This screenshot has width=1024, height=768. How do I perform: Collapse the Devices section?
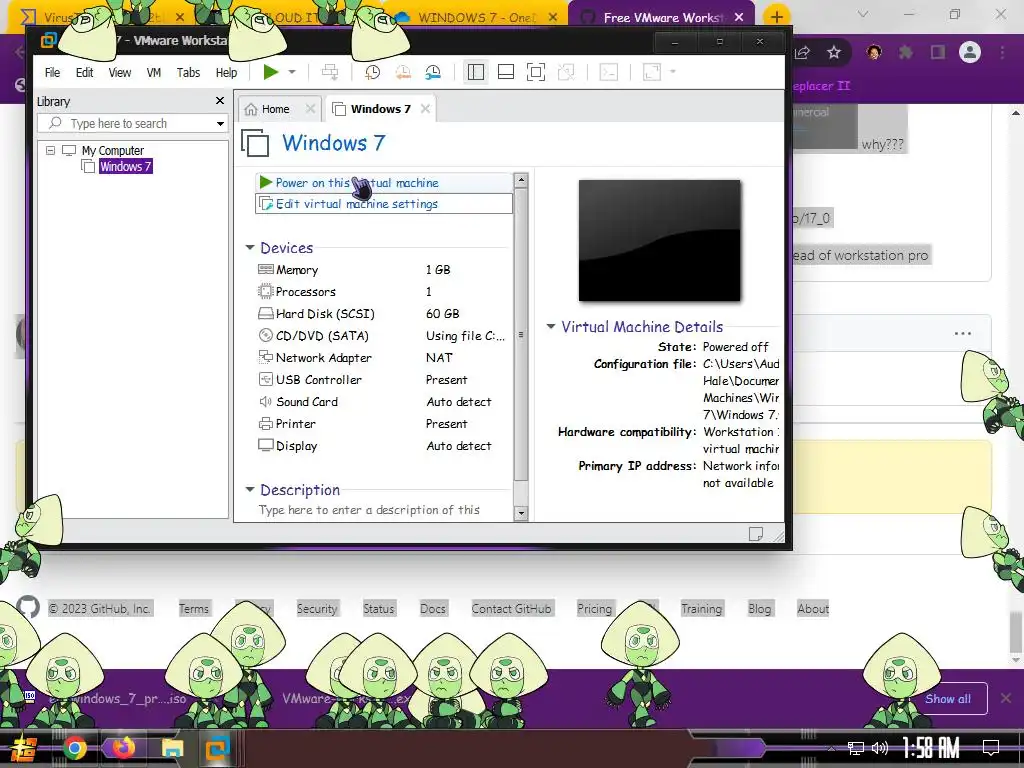[249, 248]
